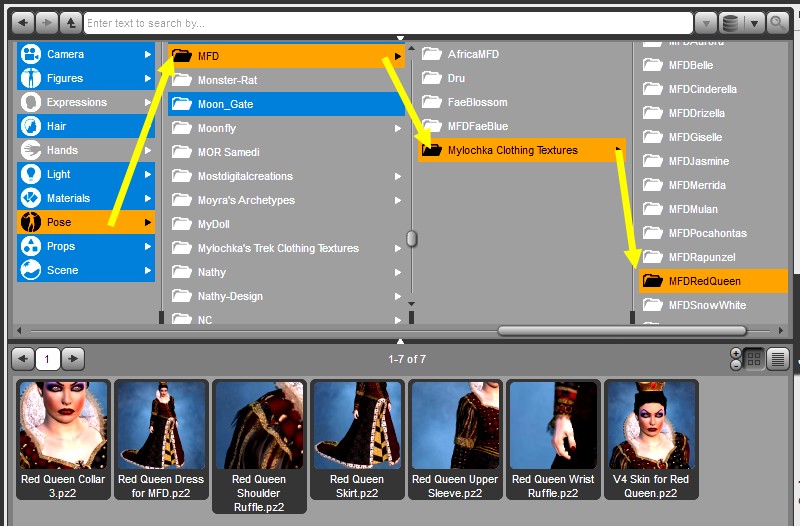Switch to thumbnail grid view
Screen dimensions: 800x526
754,359
